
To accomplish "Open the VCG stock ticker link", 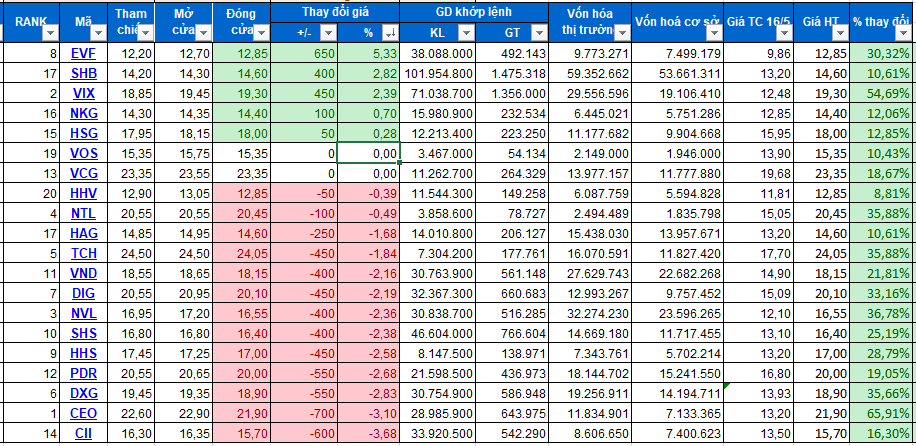I will tap(84, 173).
